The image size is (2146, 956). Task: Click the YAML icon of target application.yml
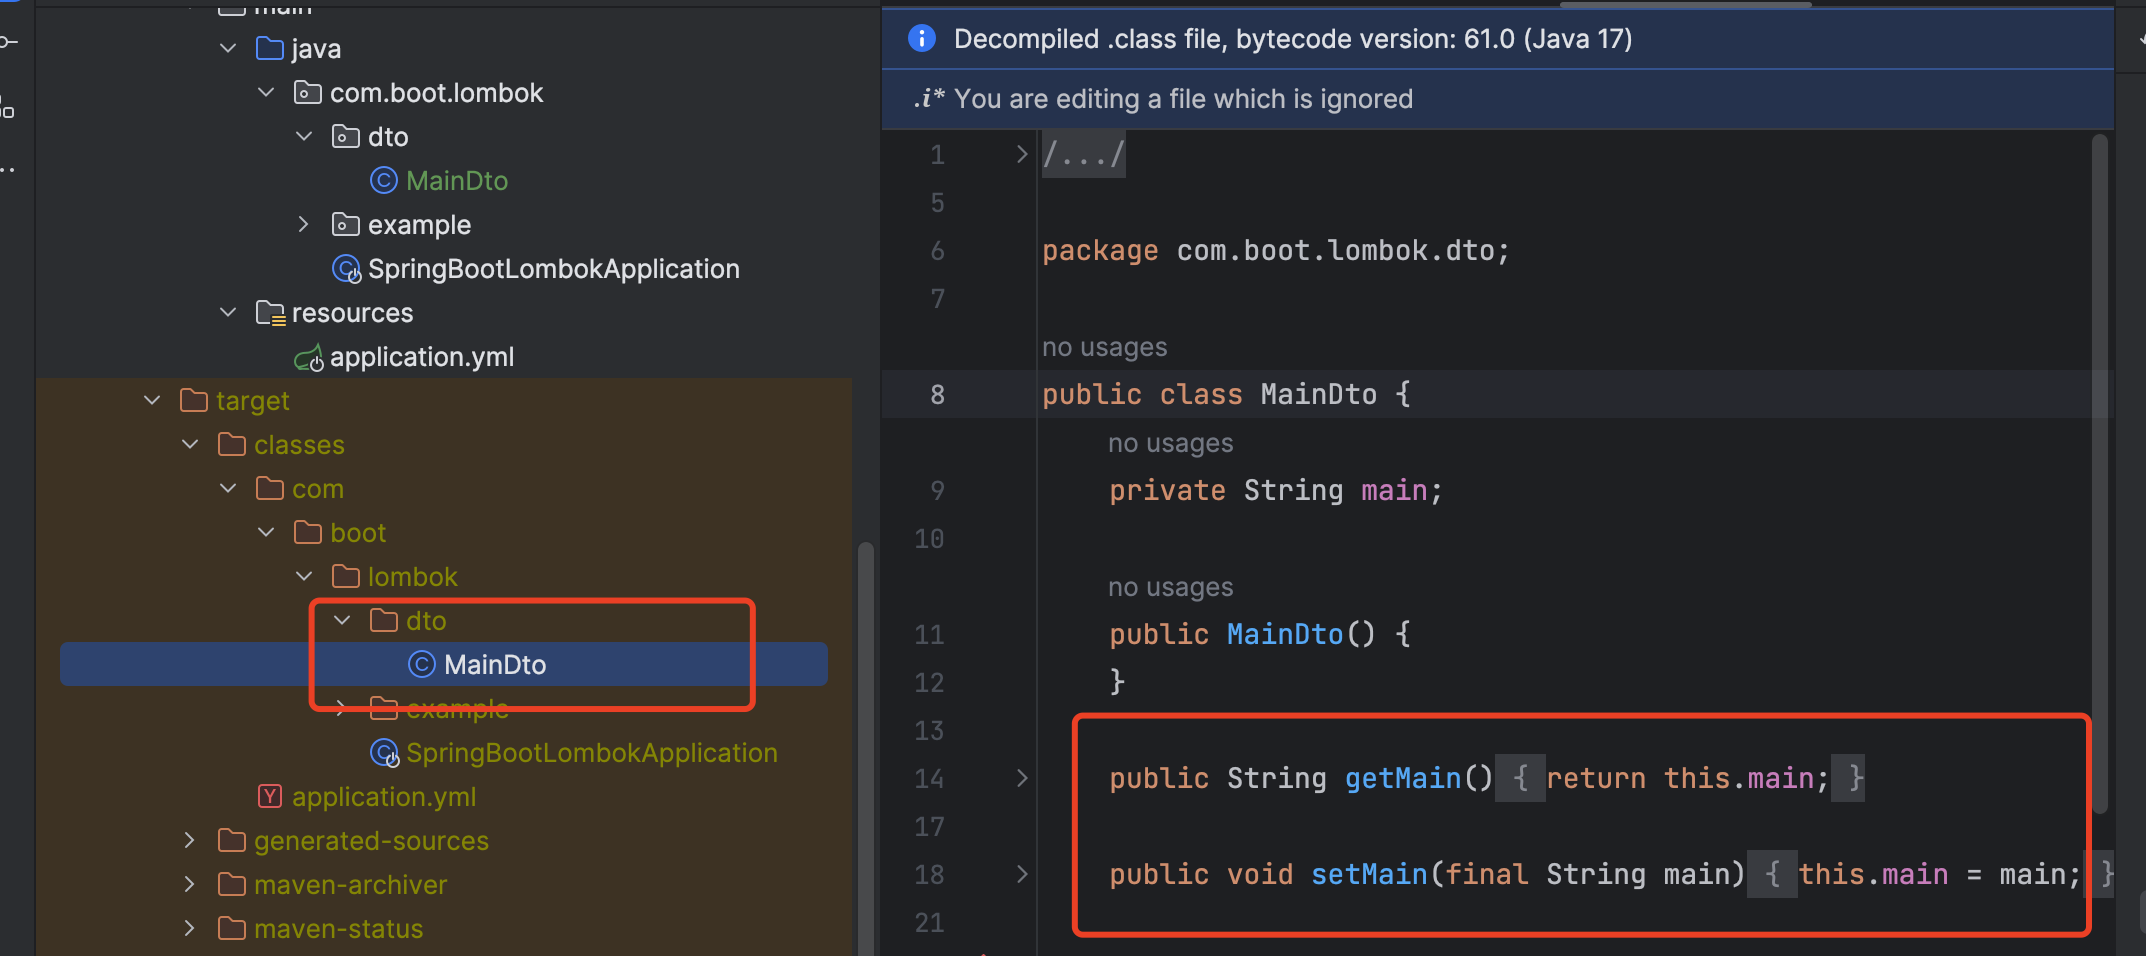tap(270, 796)
